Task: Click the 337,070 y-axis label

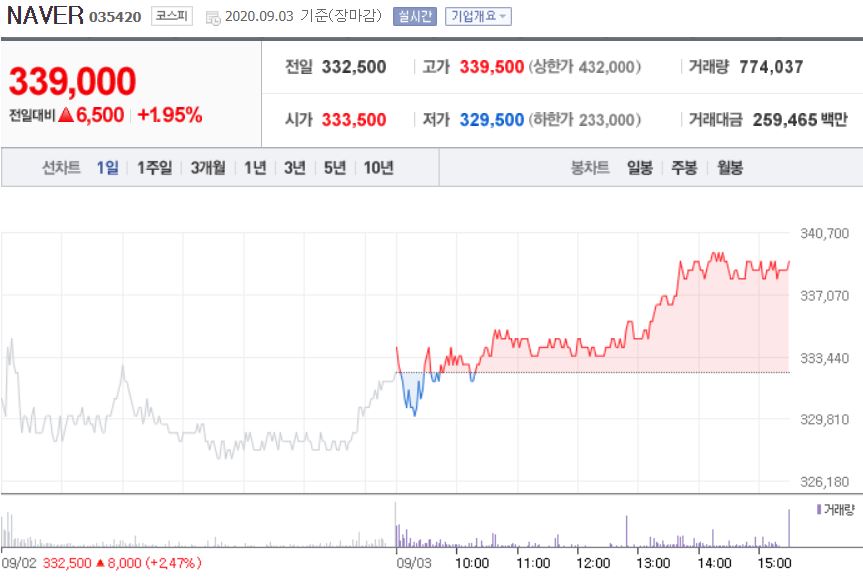Action: click(x=824, y=296)
